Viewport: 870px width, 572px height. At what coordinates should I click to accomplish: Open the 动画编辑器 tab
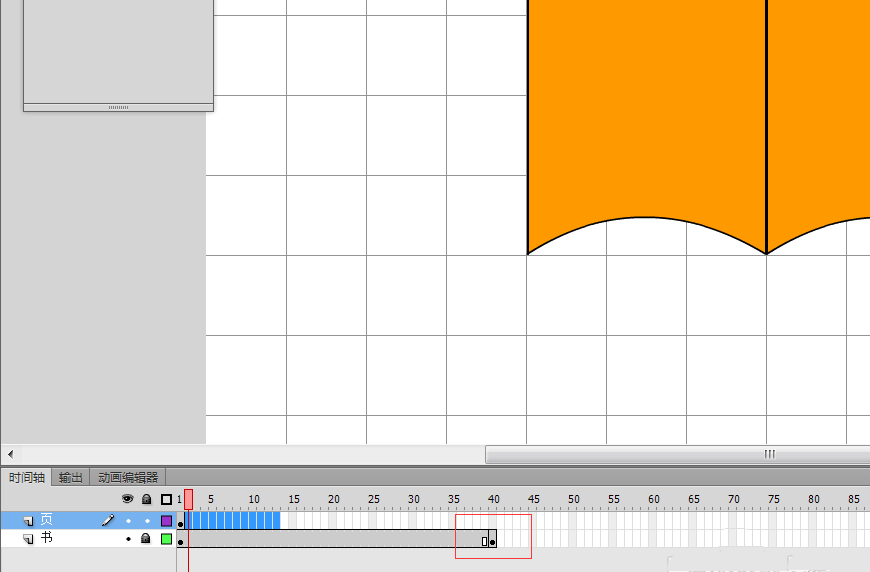click(128, 477)
